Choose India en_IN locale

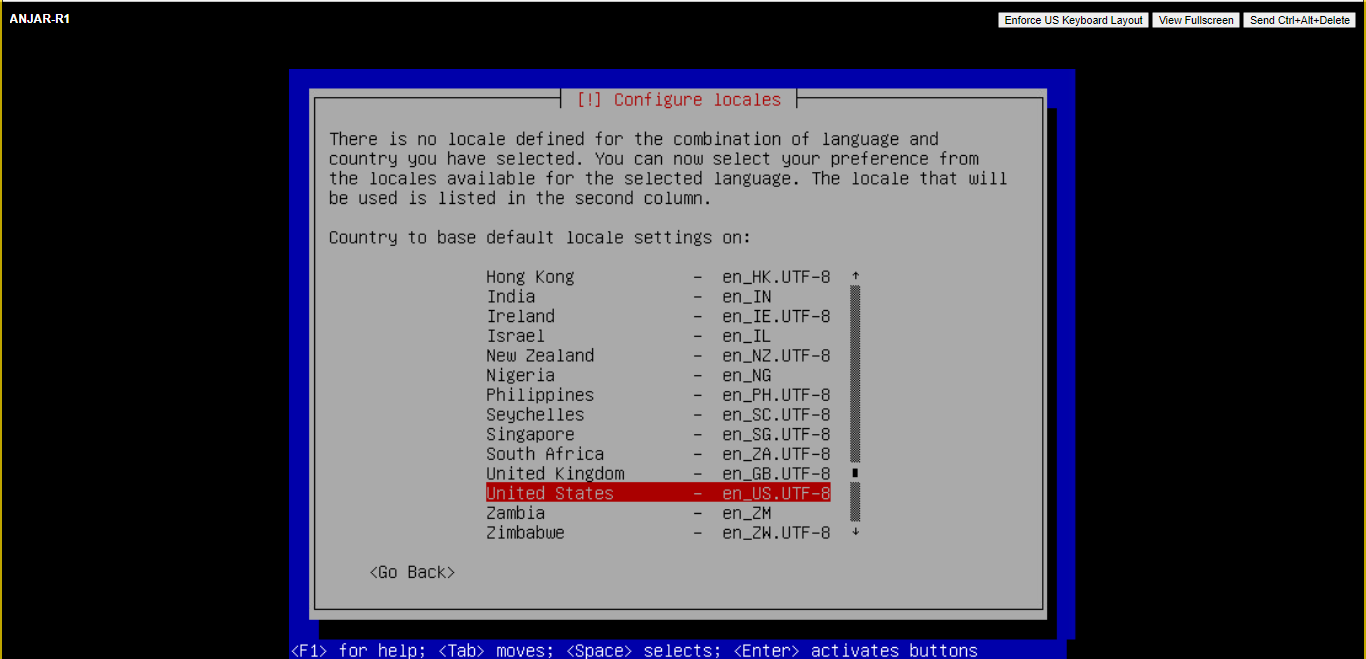tap(657, 297)
